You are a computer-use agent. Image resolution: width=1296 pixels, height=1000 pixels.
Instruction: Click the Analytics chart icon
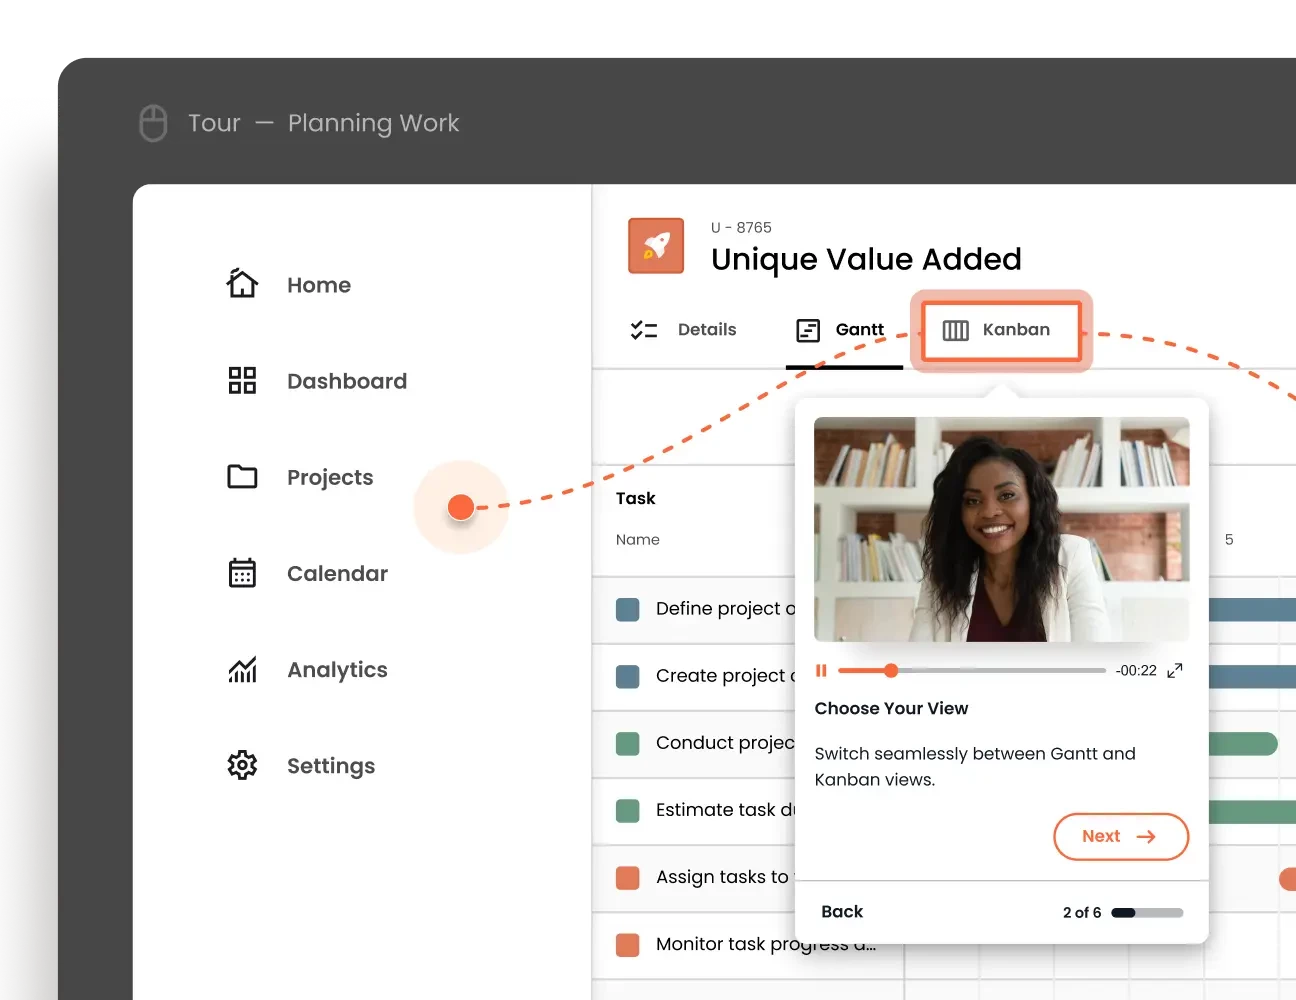(x=242, y=669)
